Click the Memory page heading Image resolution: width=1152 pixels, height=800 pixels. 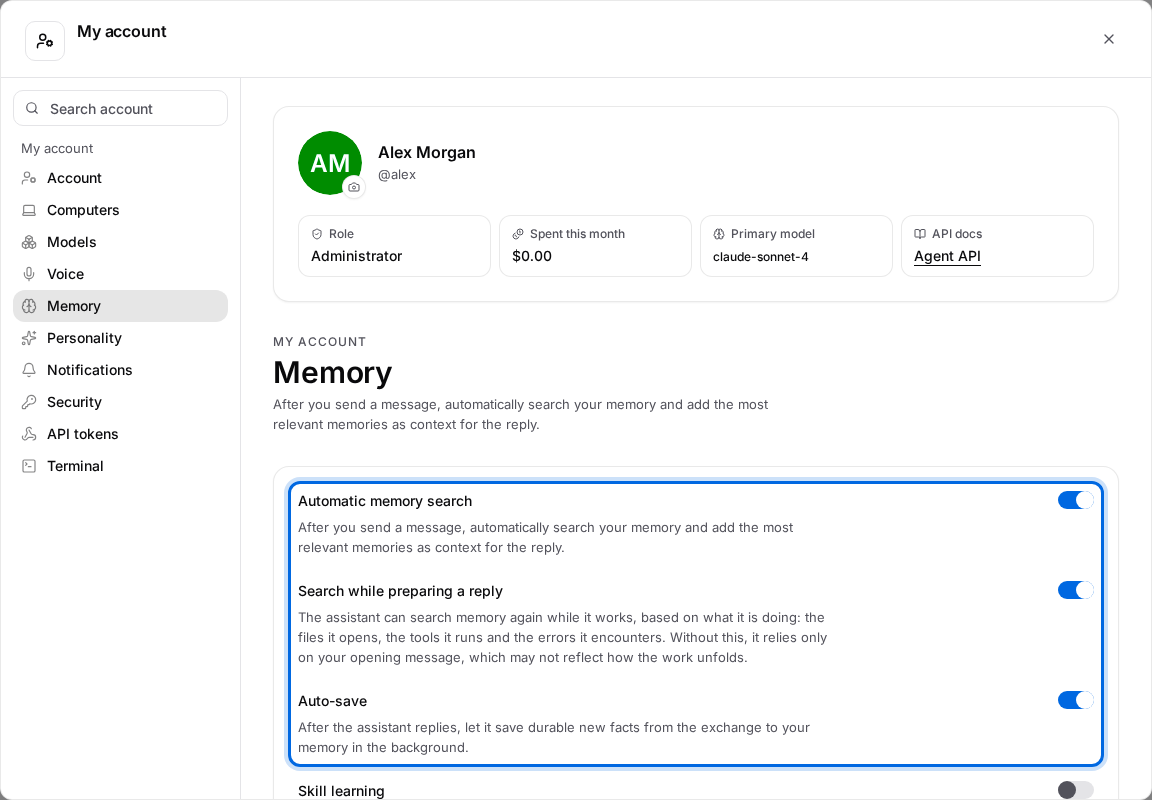click(333, 372)
